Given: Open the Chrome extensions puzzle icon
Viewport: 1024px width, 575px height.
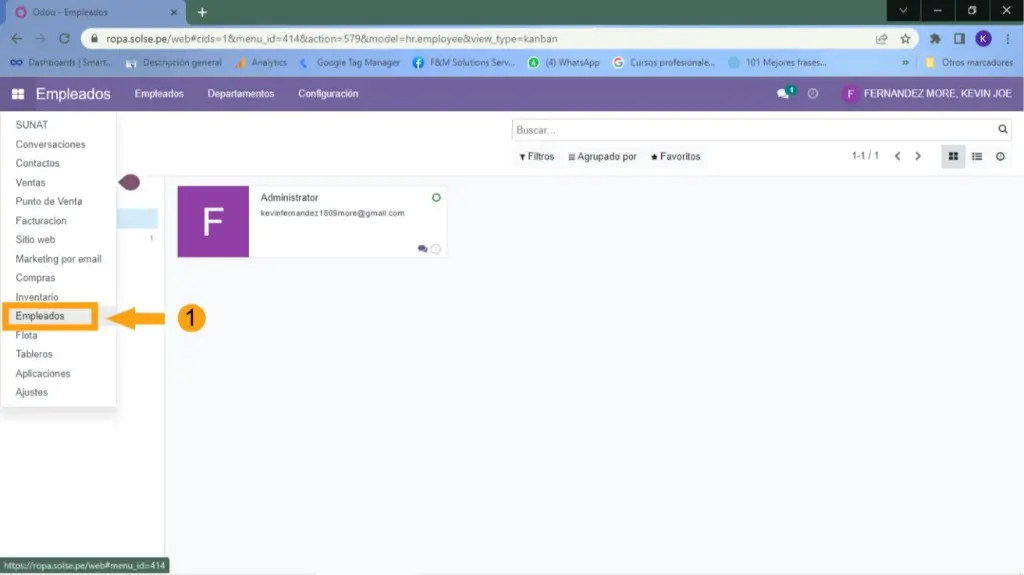Looking at the screenshot, I should click(x=935, y=39).
